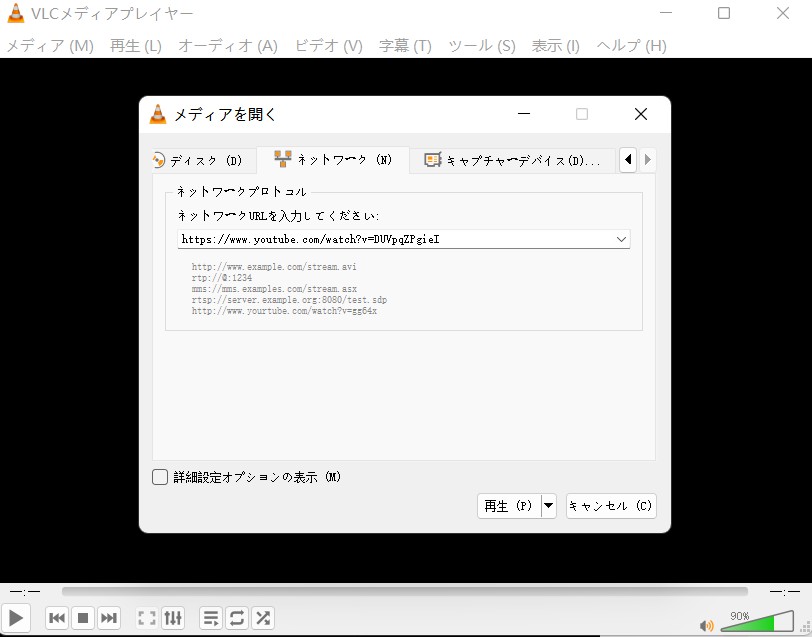Toggle shuffle random playback icon

tap(263, 618)
